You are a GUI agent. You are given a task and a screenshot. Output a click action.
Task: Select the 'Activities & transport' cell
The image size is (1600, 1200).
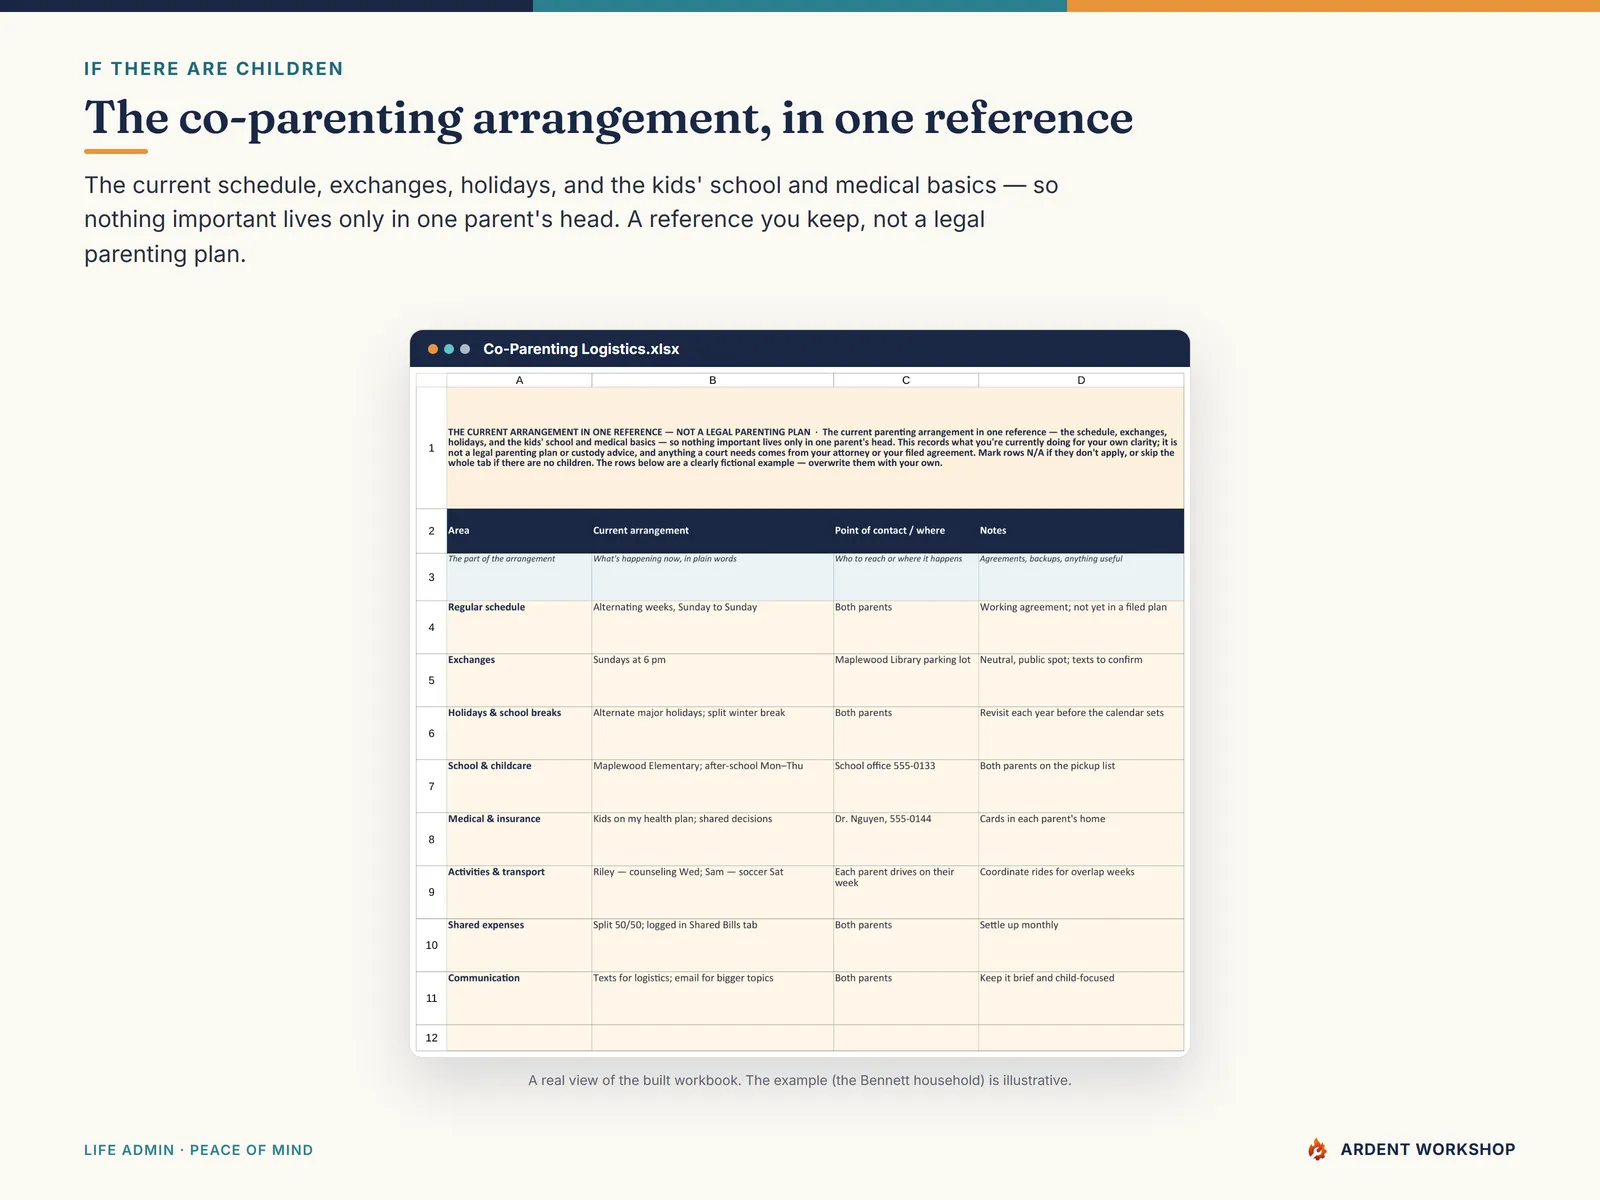[x=519, y=892]
